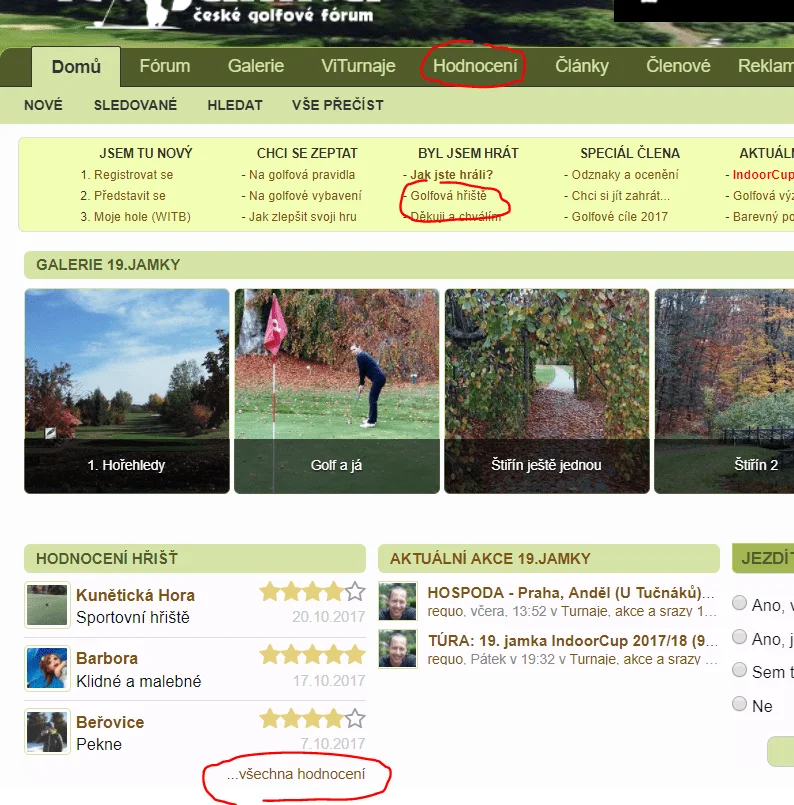Open Na golfové vybavení link
This screenshot has height=805, width=794.
pos(305,196)
